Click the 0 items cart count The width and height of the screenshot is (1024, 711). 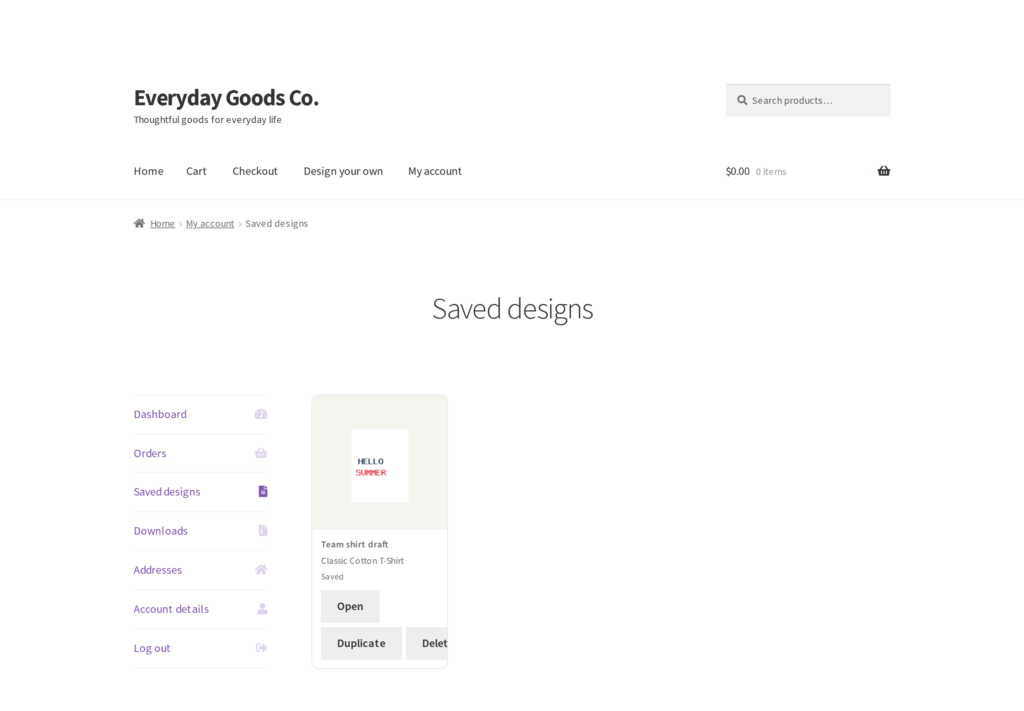(771, 172)
